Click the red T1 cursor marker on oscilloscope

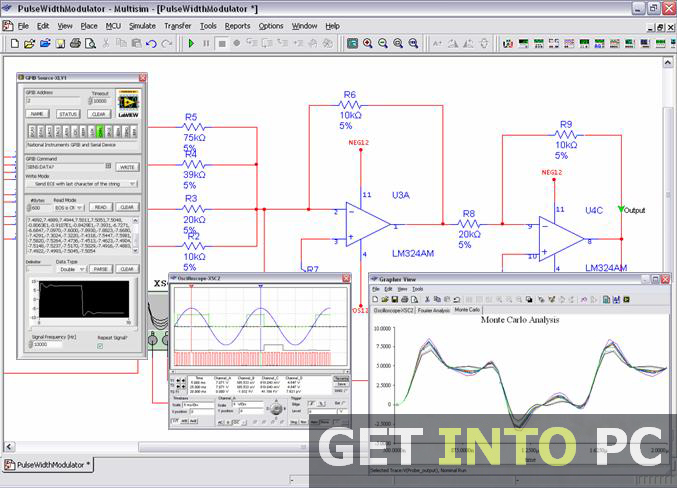(191, 286)
